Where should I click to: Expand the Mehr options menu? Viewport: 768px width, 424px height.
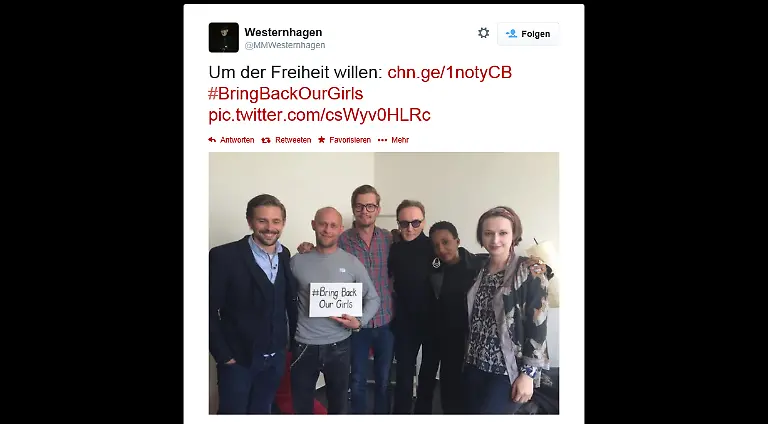pos(400,140)
